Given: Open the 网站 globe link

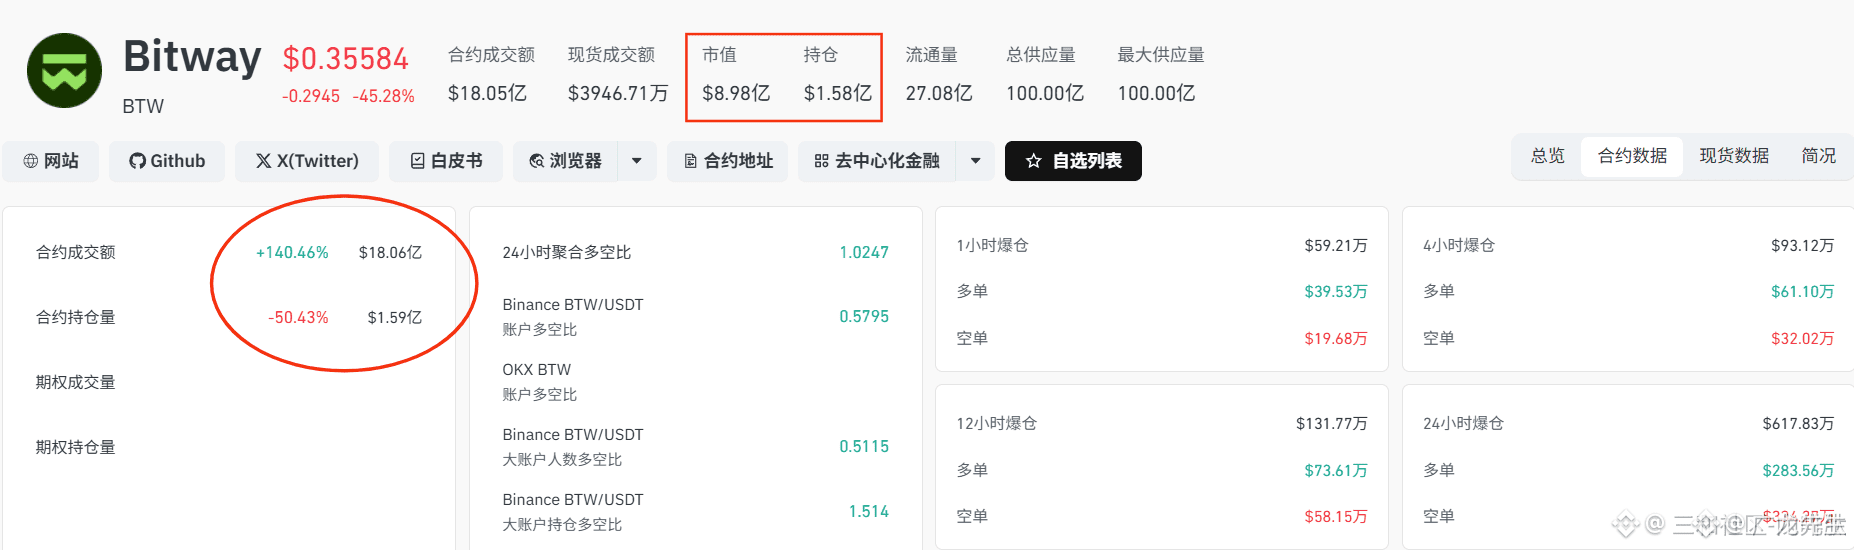Looking at the screenshot, I should click(x=51, y=161).
